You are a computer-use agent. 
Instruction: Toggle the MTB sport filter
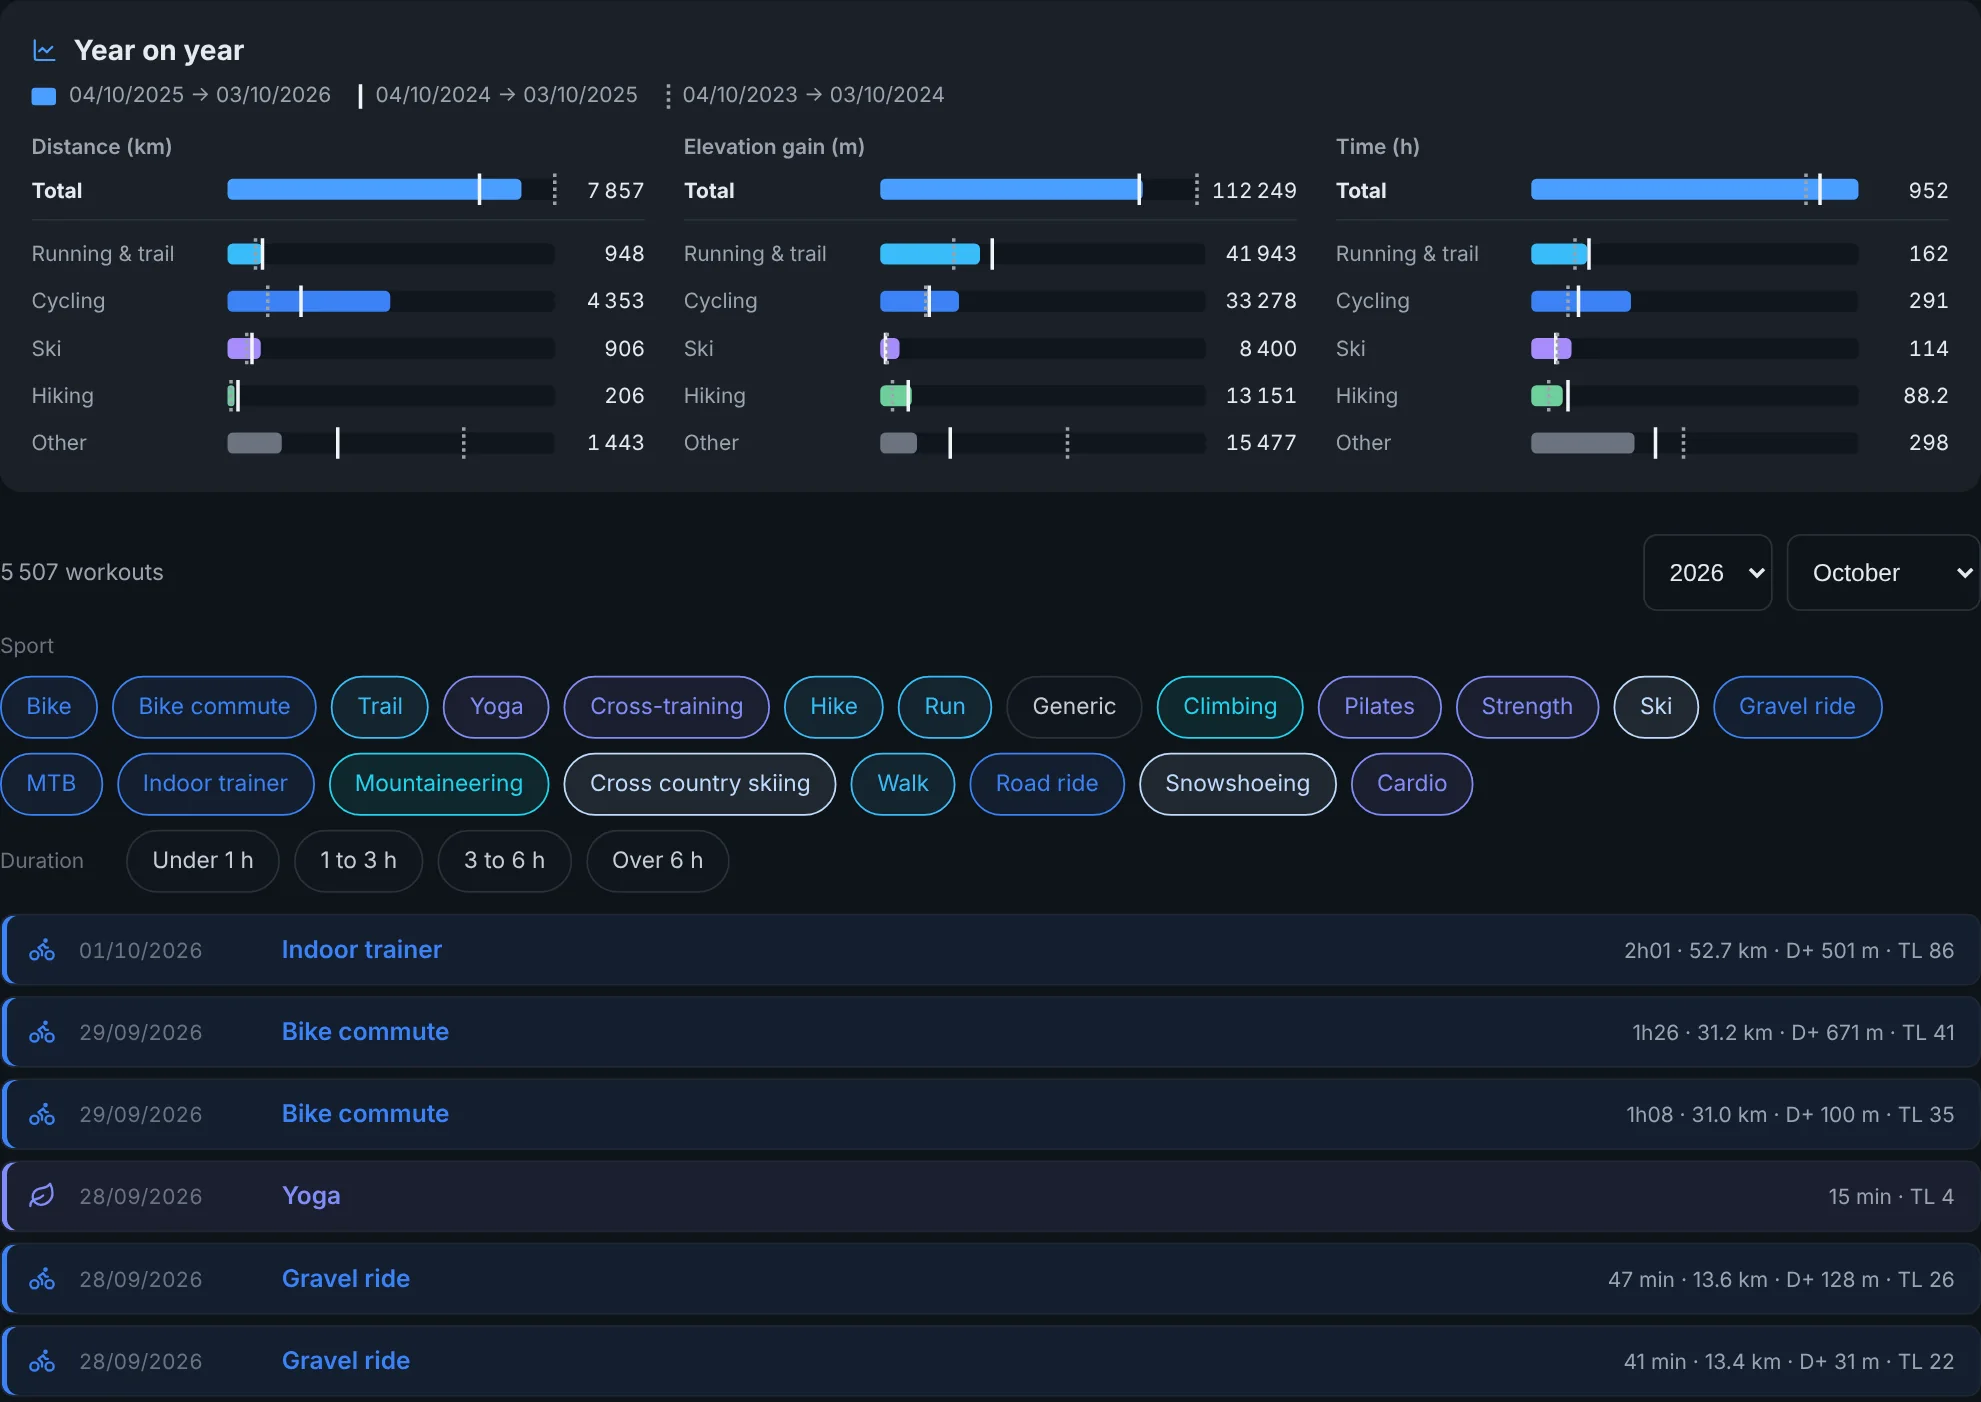pyautogui.click(x=51, y=784)
